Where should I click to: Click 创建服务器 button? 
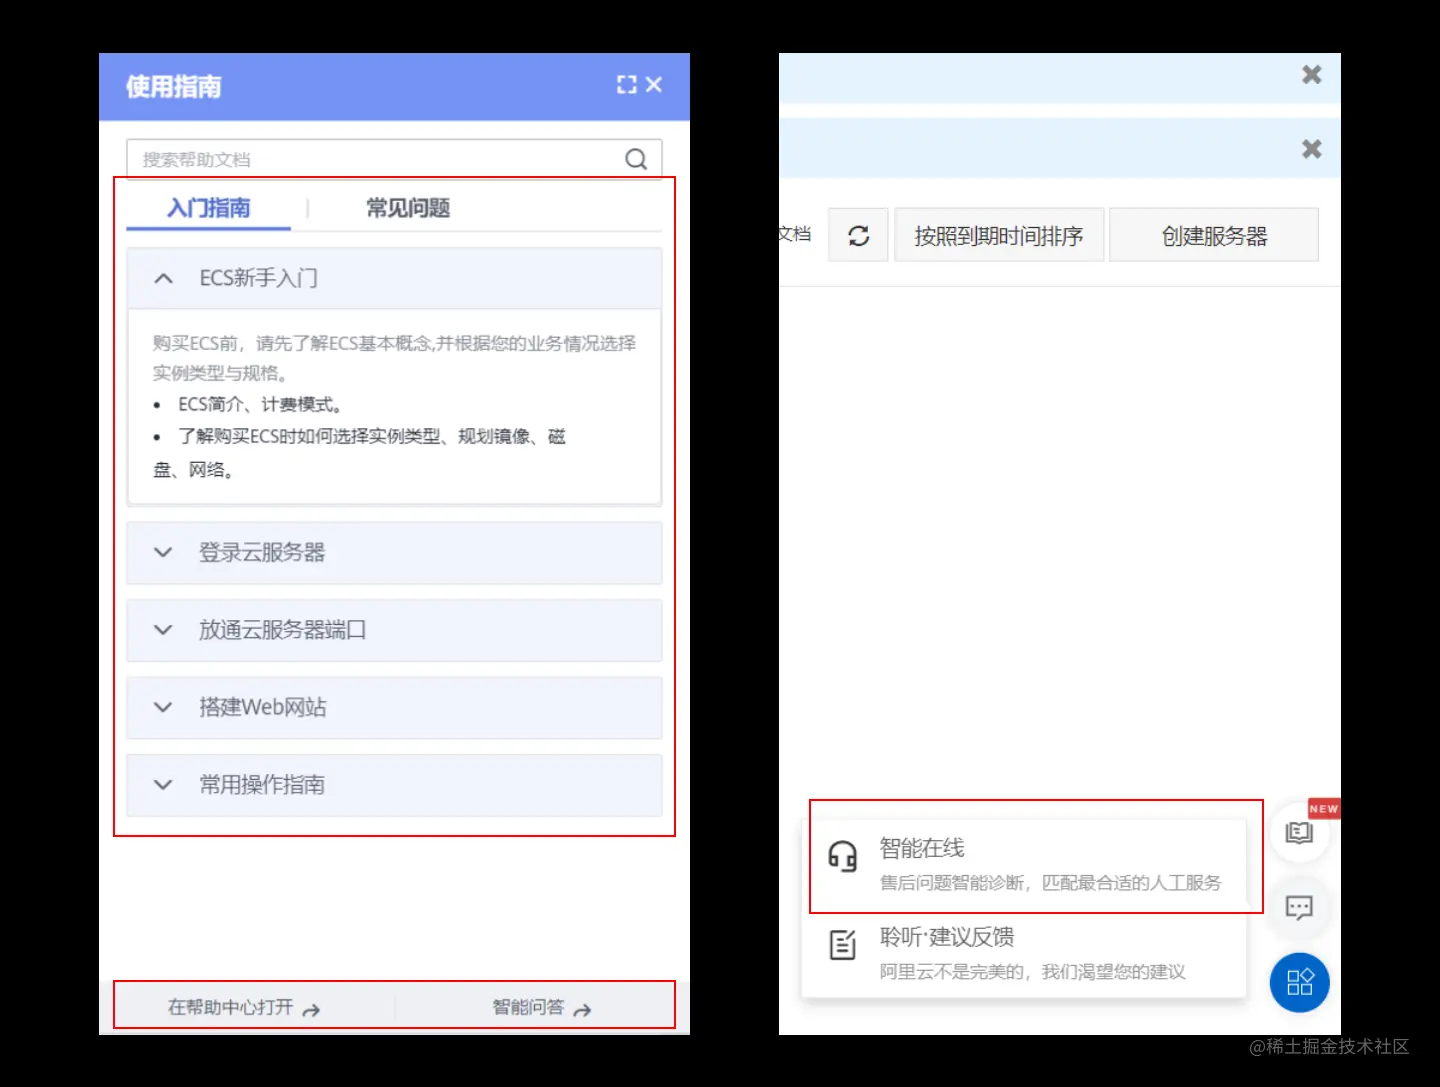[x=1214, y=235]
